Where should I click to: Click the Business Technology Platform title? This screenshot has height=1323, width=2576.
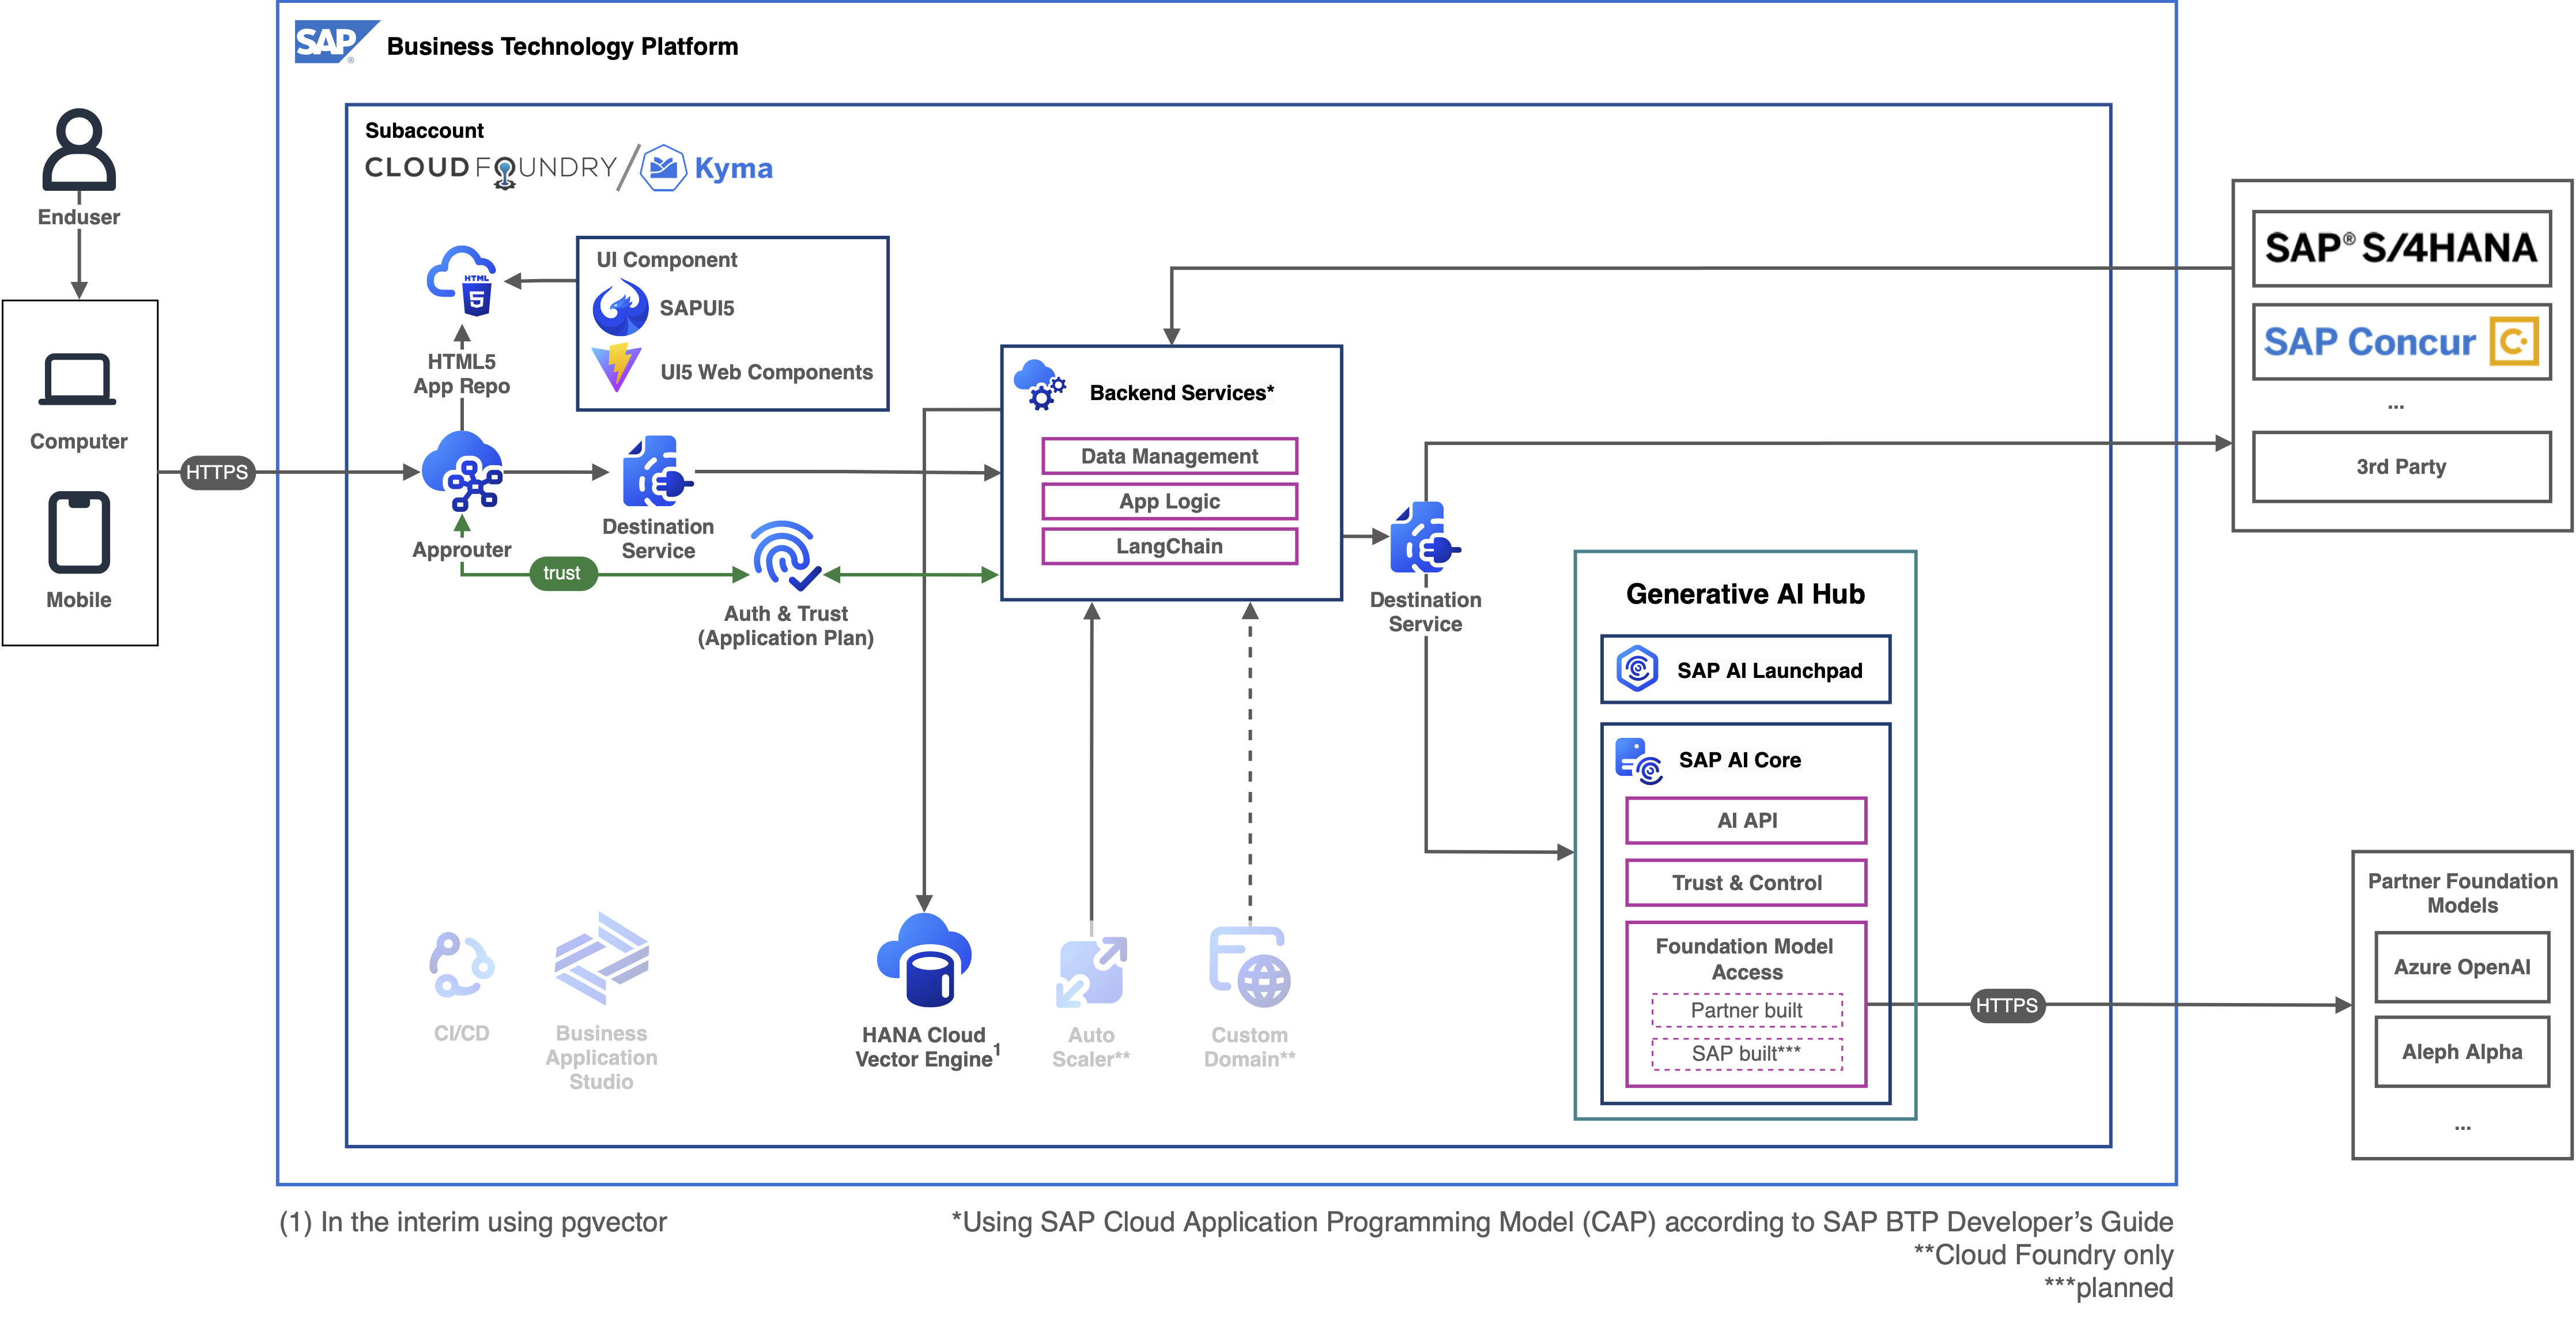click(x=562, y=46)
